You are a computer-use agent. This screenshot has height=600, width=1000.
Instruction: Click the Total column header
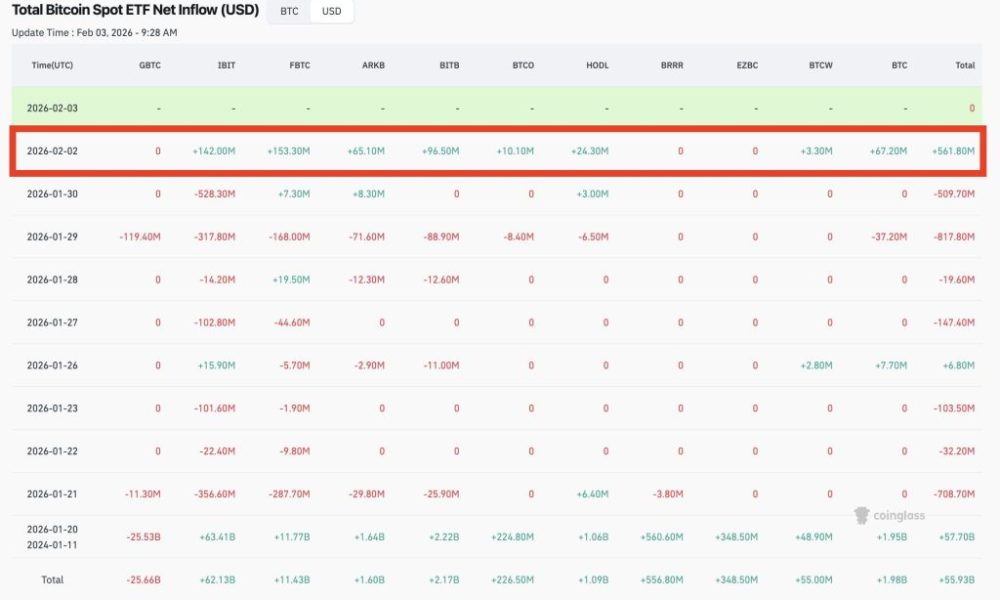[966, 64]
